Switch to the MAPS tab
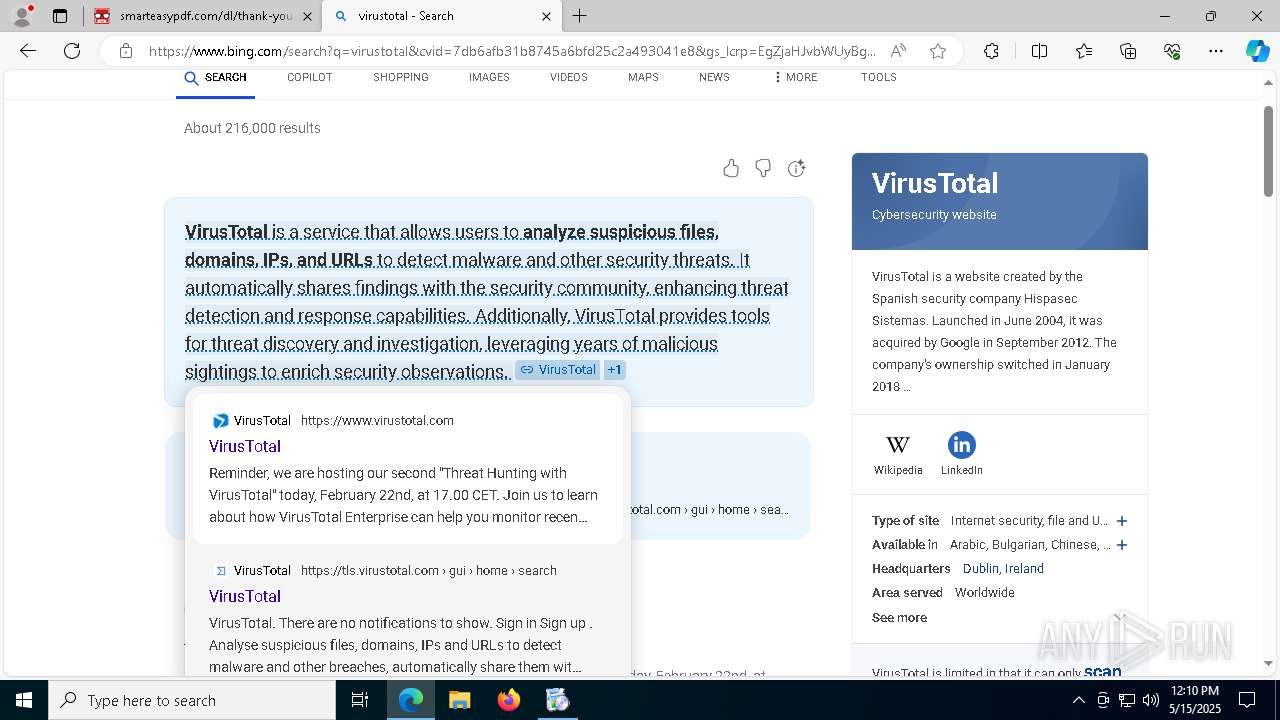Screen dimensions: 1280x720 tap(643, 77)
